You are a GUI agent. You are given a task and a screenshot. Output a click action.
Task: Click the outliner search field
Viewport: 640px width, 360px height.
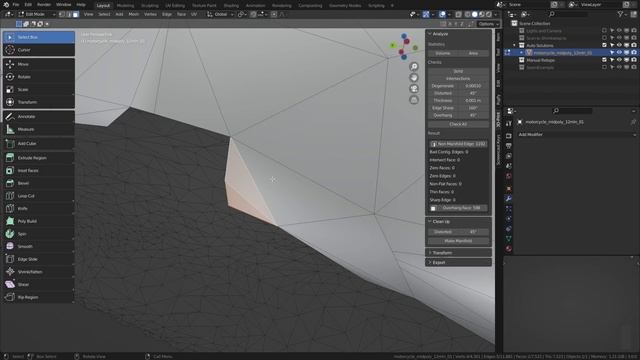coord(568,14)
